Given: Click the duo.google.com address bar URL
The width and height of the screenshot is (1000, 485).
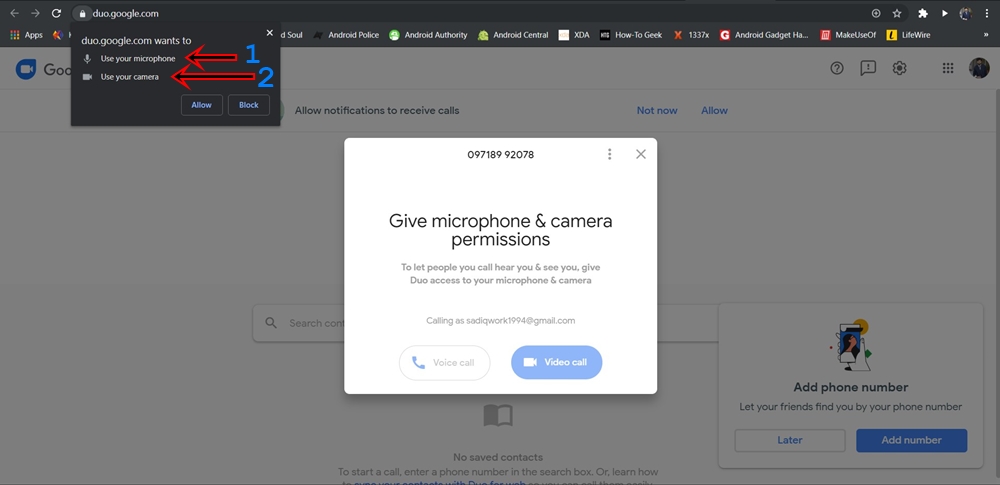Looking at the screenshot, I should [x=126, y=13].
